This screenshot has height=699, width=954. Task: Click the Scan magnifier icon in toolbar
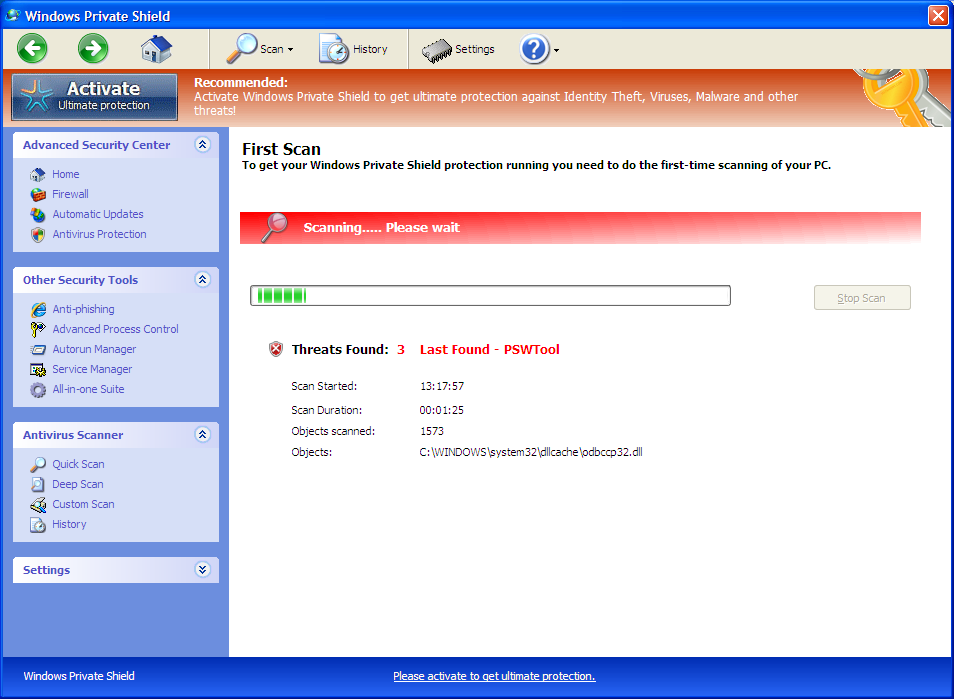[x=242, y=49]
